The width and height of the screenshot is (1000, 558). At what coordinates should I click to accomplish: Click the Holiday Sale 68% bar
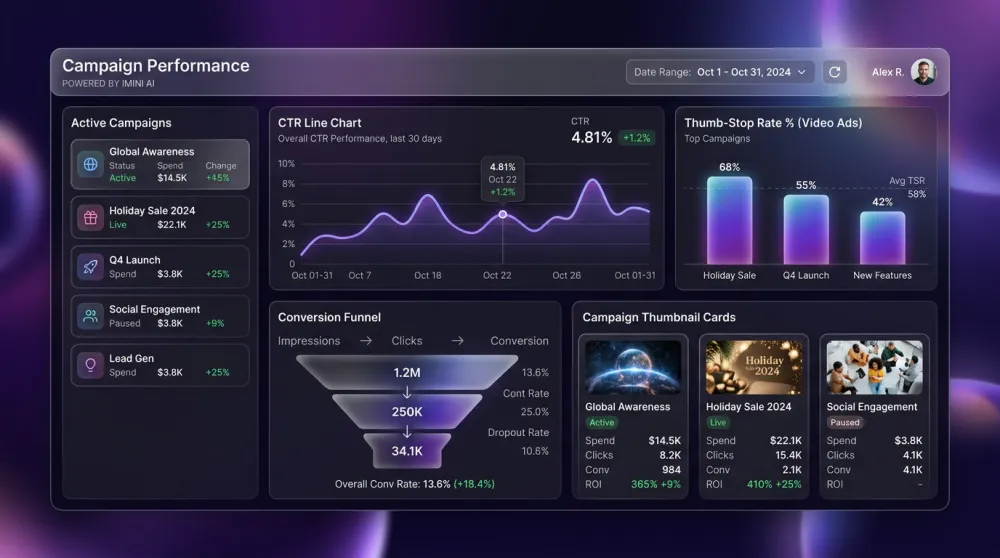729,220
